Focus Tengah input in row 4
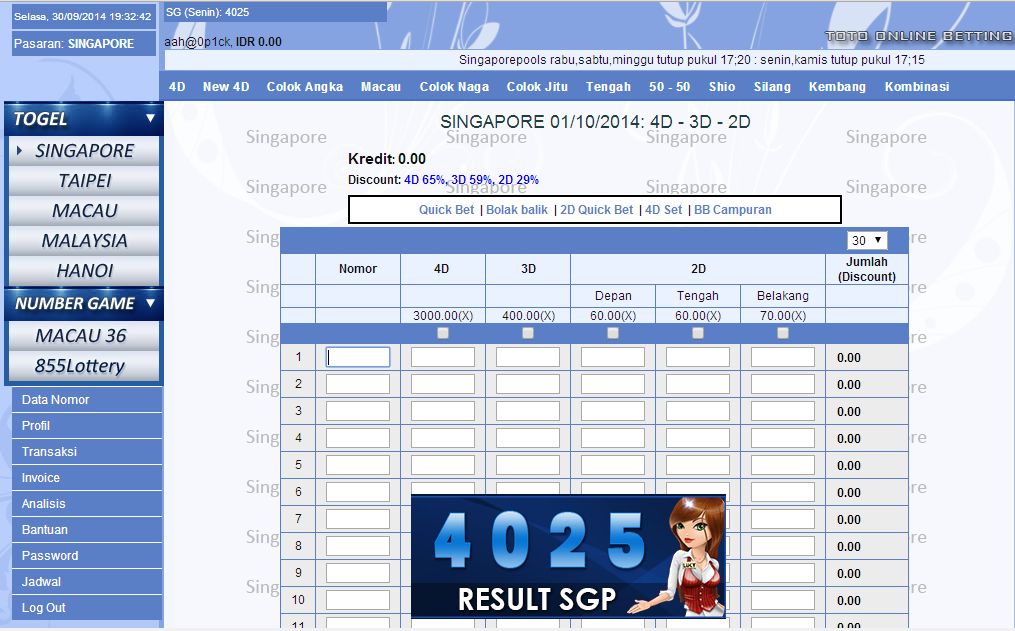1015x631 pixels. pyautogui.click(x=698, y=438)
